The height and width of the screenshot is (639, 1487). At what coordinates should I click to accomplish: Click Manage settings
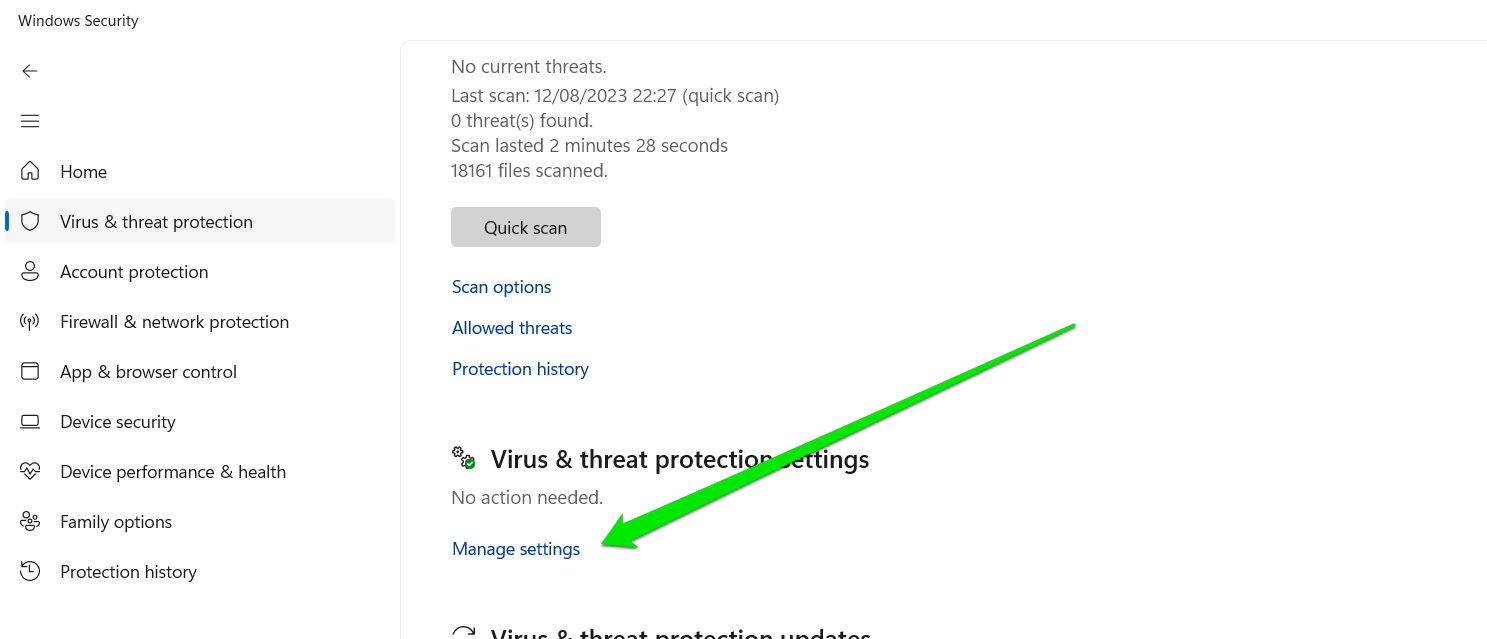pos(516,548)
